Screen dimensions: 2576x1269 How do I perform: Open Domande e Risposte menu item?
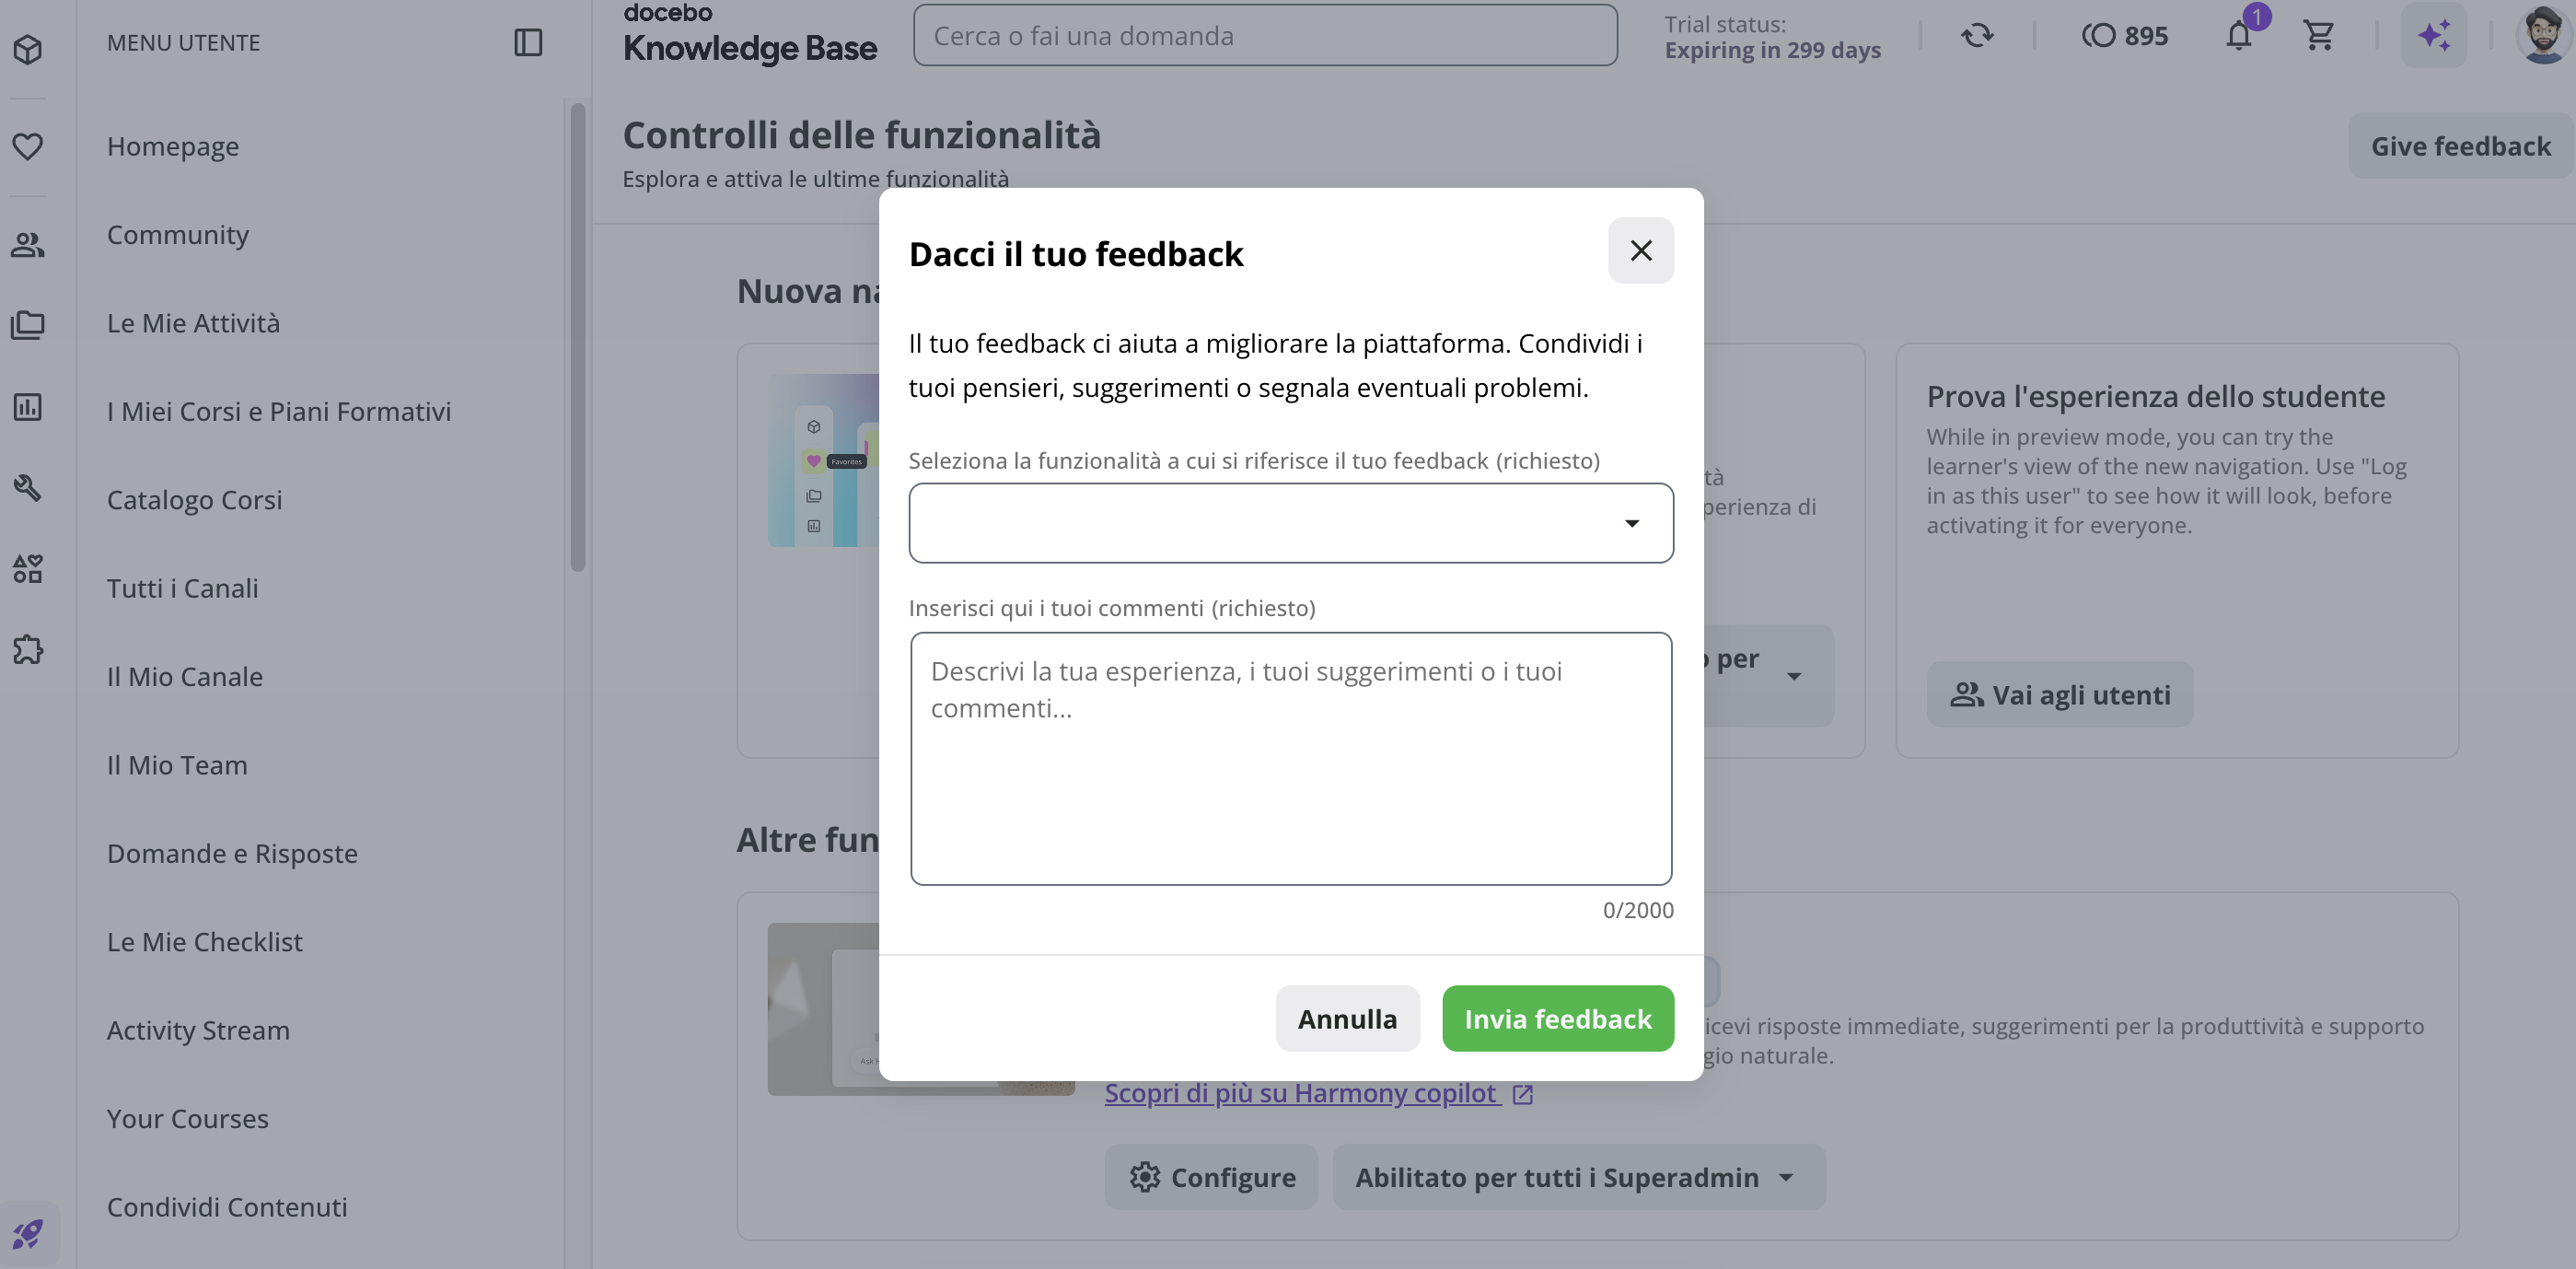[x=232, y=854]
